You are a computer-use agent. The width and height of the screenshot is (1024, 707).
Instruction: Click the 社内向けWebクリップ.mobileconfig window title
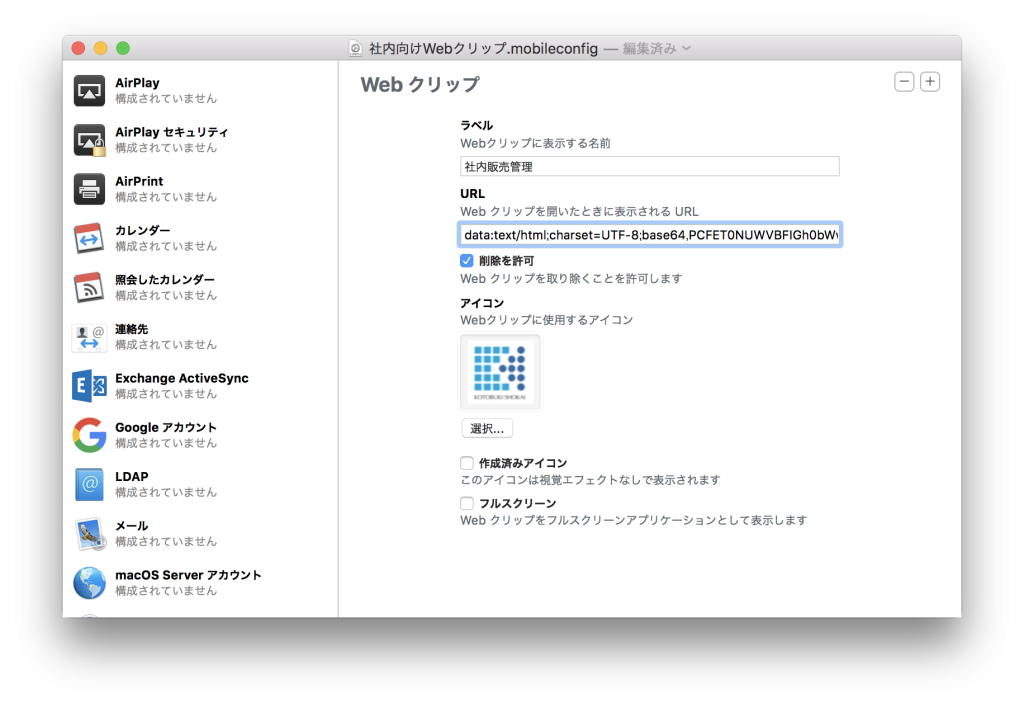click(x=483, y=48)
